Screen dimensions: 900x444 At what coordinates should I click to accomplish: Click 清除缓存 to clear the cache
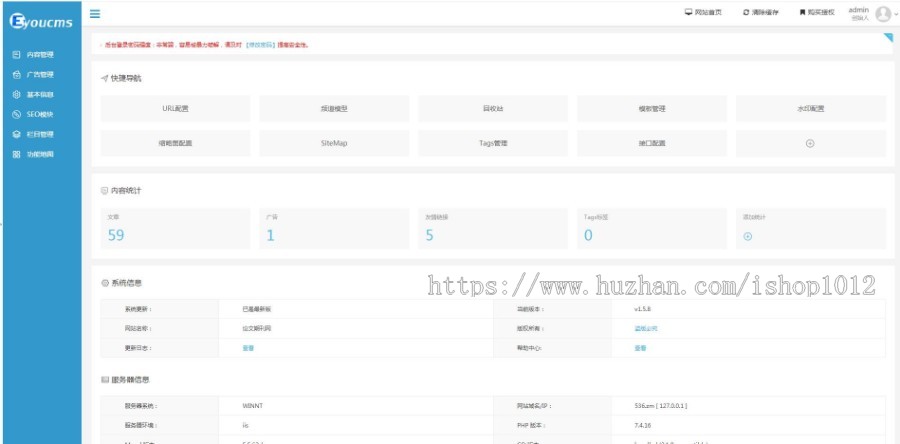click(x=765, y=12)
